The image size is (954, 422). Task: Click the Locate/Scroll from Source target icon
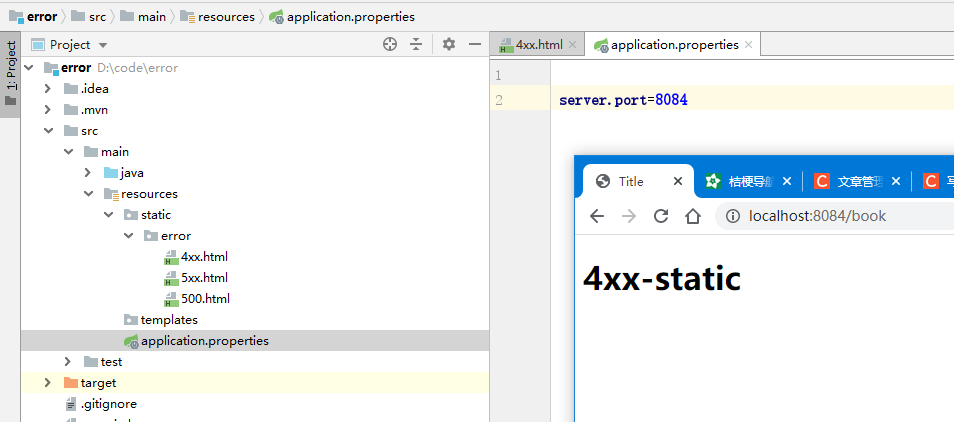coord(390,44)
